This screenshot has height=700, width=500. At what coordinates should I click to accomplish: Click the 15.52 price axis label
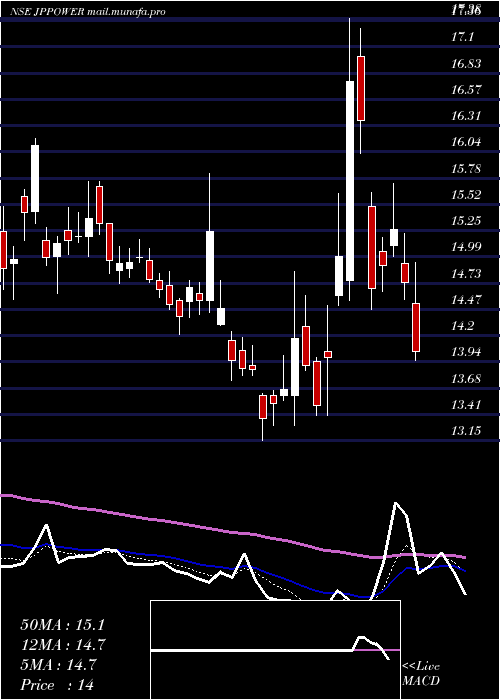[466, 195]
